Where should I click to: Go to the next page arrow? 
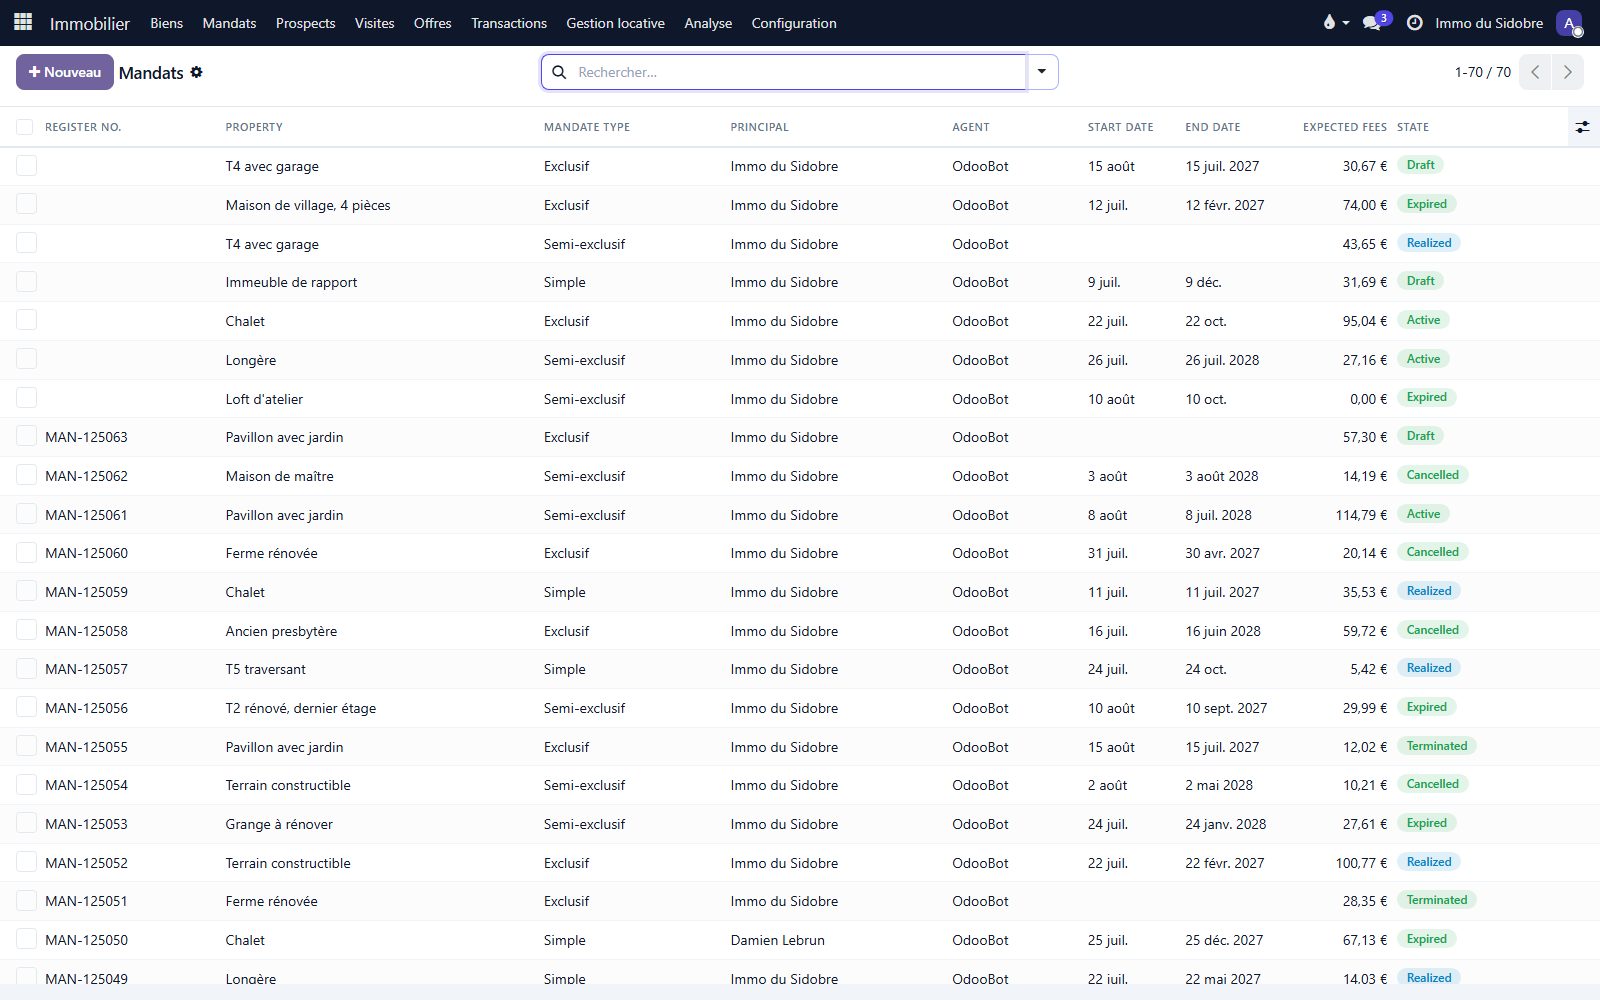(1568, 72)
